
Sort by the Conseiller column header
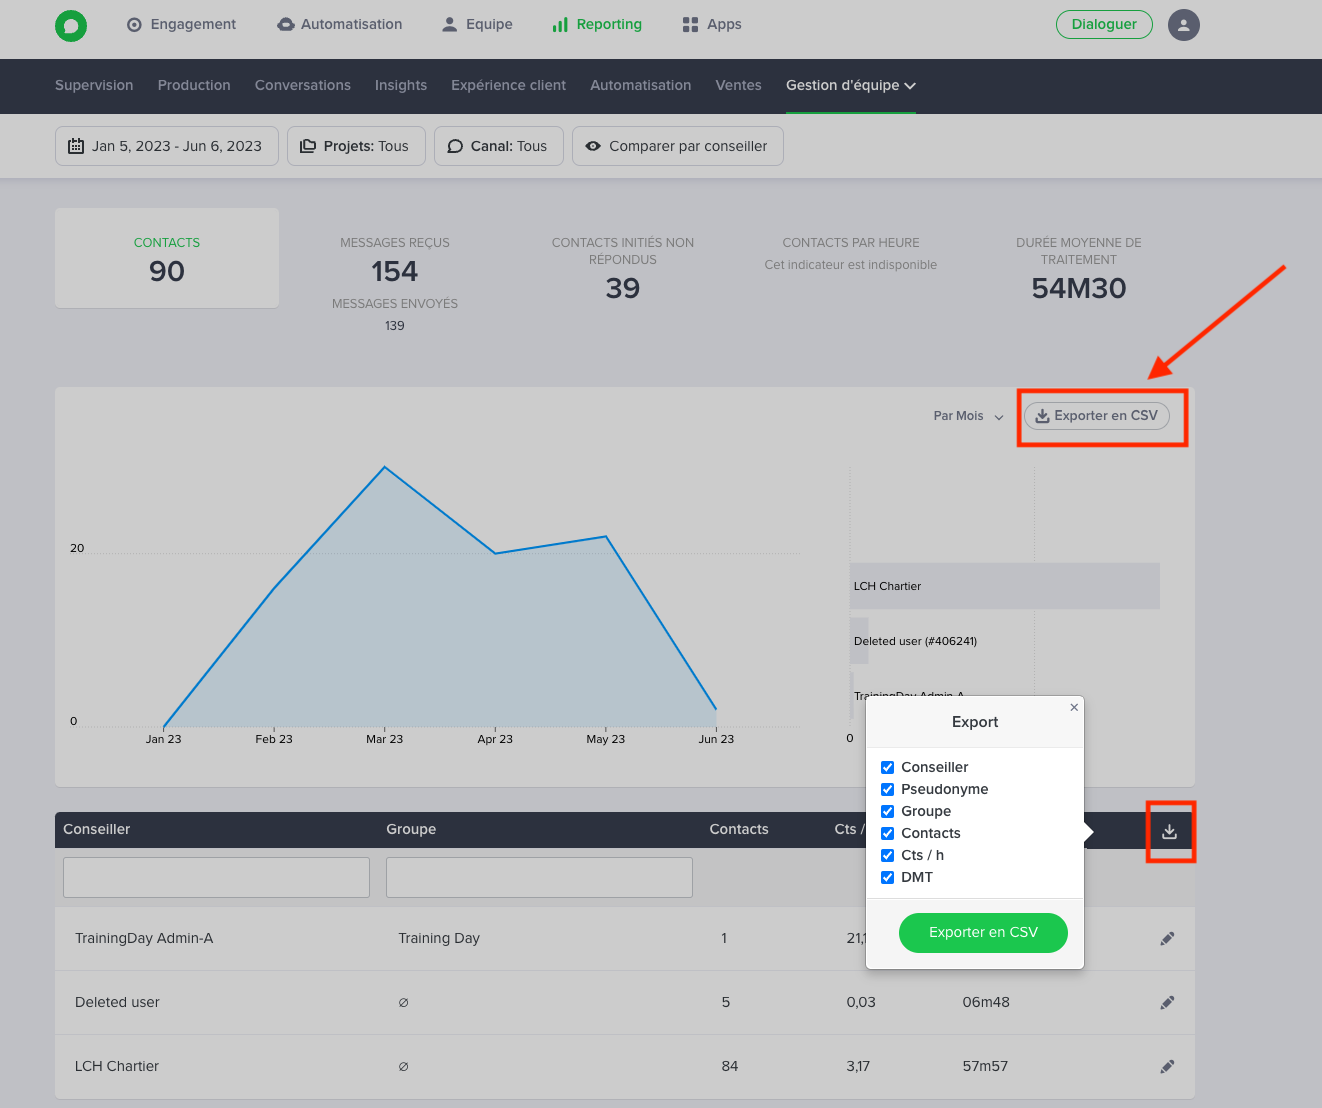(x=97, y=829)
